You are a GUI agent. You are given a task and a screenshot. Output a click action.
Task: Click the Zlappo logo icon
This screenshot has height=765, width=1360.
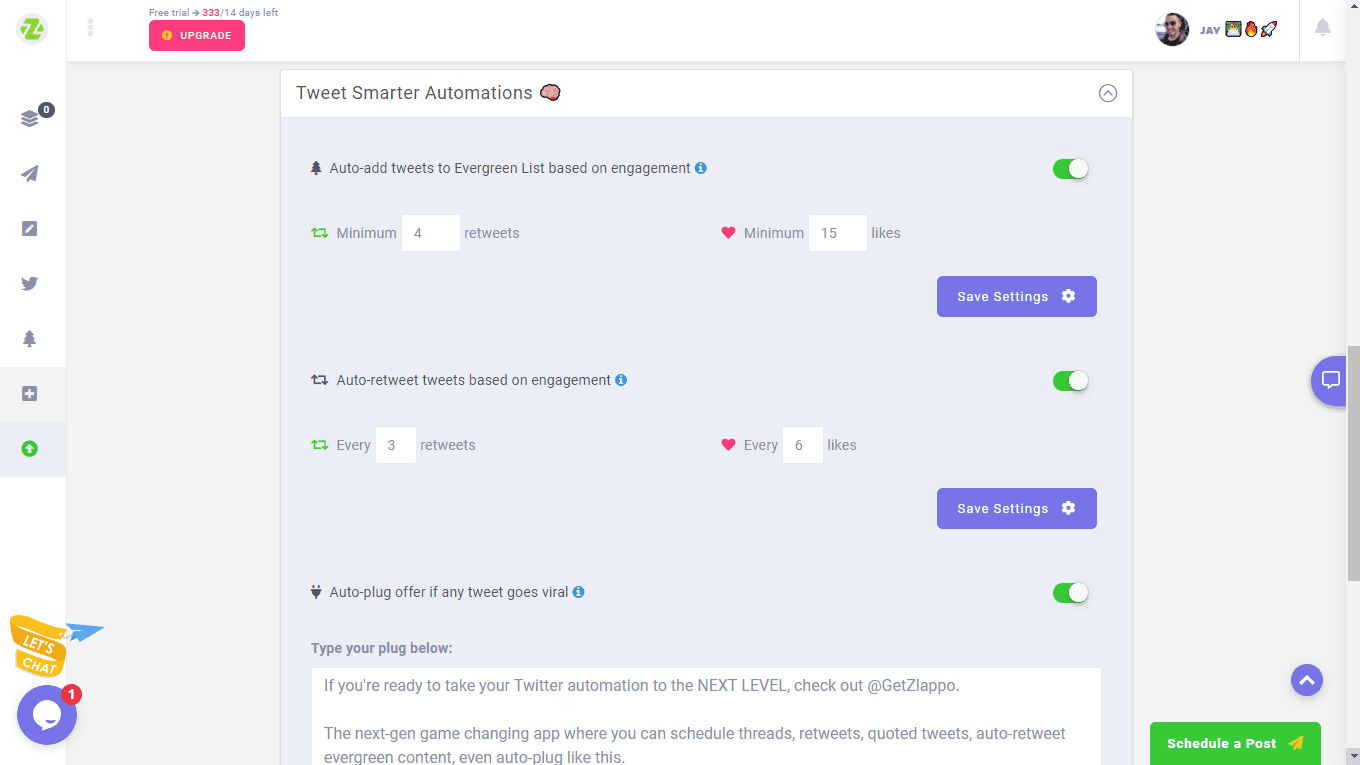click(32, 29)
